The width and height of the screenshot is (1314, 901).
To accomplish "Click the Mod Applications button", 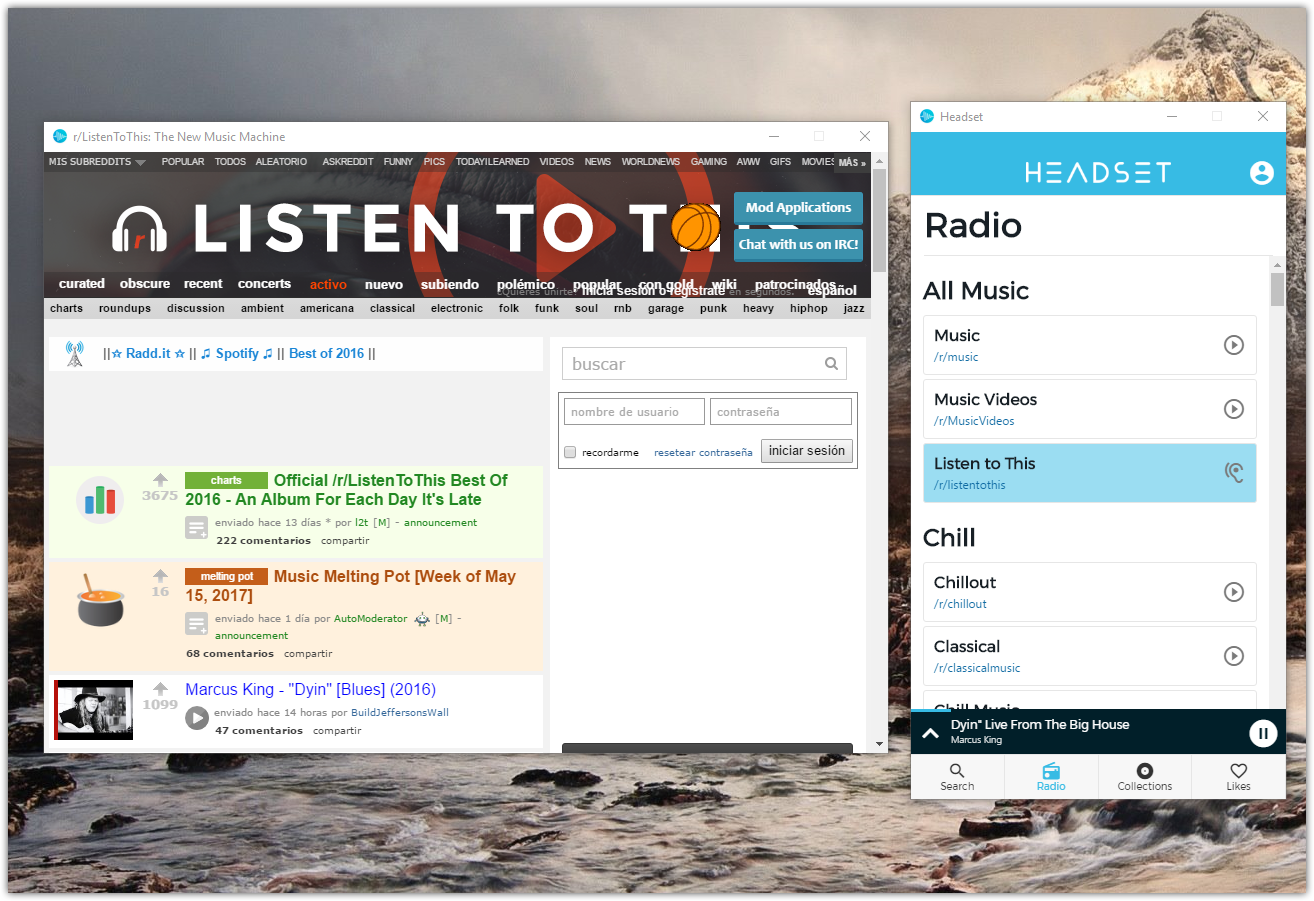I will coord(798,208).
